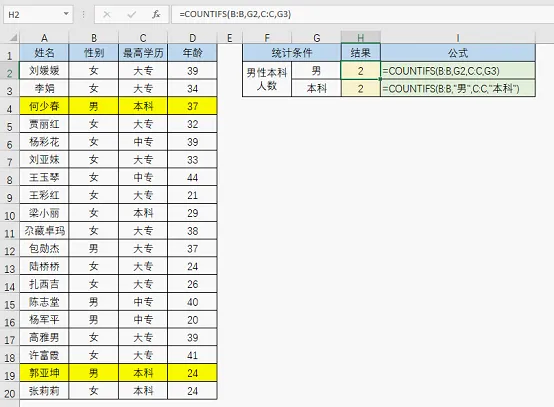Click the cancel X icon in formula bar
This screenshot has width=554, height=407.
point(107,14)
